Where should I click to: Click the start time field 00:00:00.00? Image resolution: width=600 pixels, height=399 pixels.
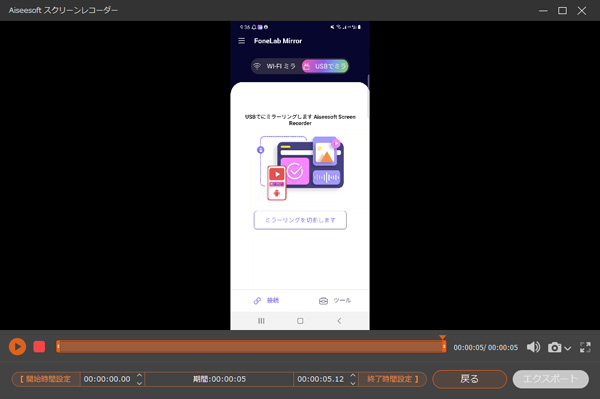pos(107,379)
